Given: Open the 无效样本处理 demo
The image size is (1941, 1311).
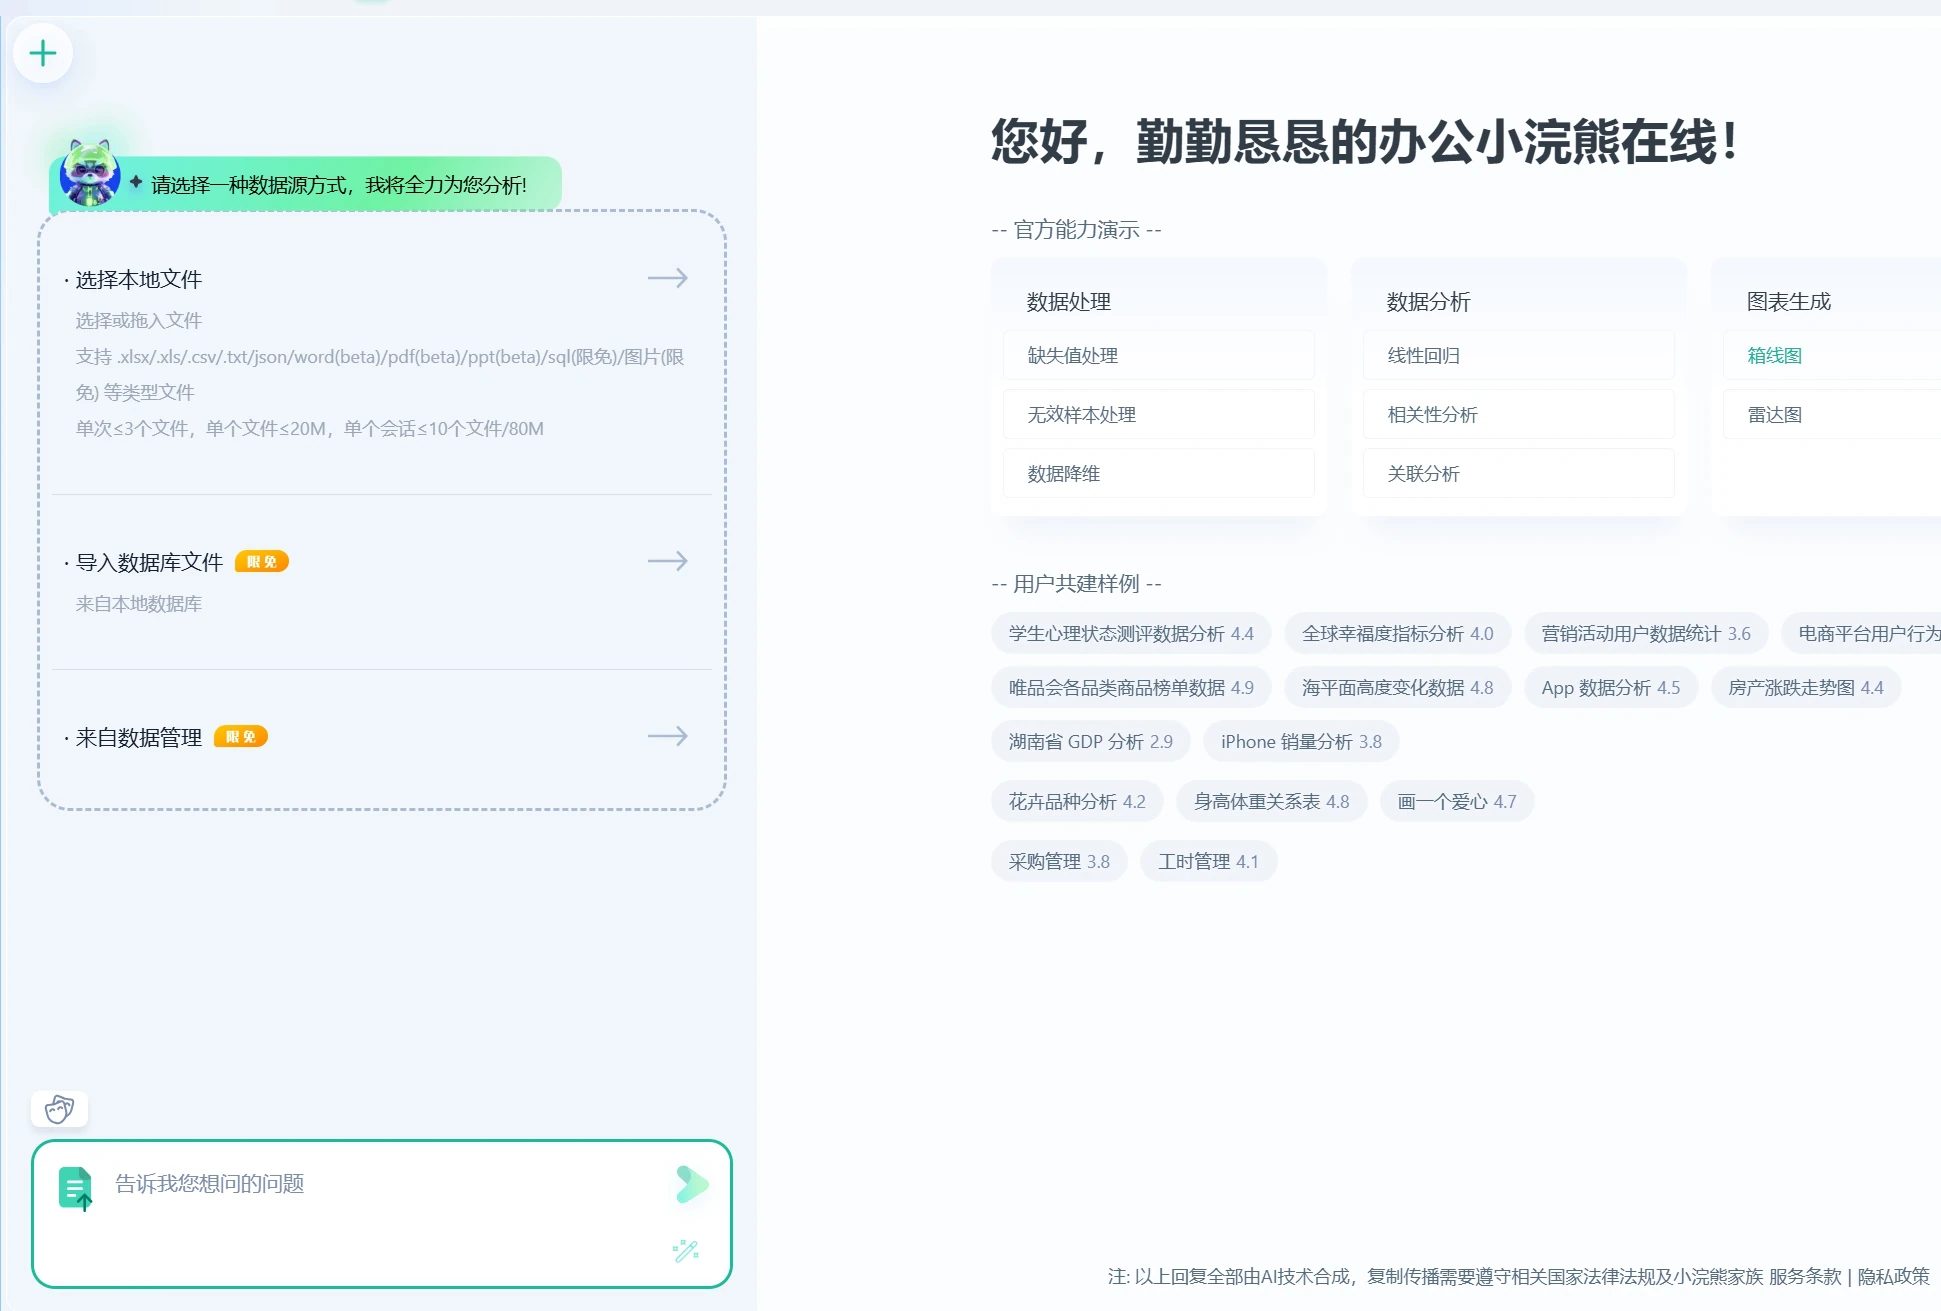Looking at the screenshot, I should (1158, 414).
